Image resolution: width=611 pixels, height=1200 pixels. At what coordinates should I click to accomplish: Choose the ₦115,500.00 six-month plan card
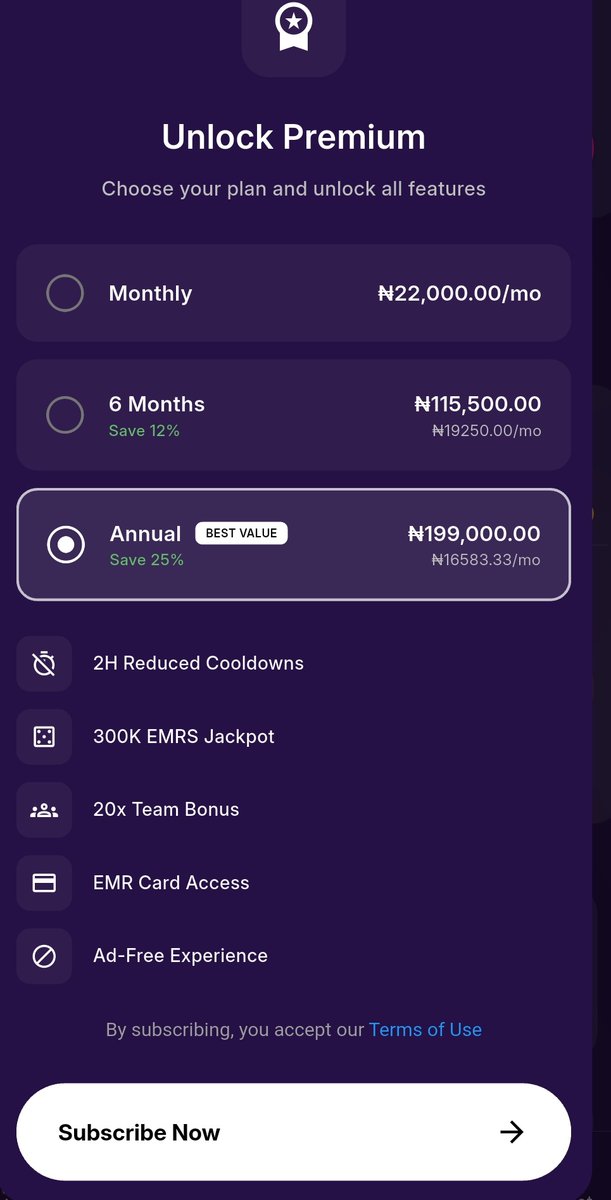pos(293,415)
